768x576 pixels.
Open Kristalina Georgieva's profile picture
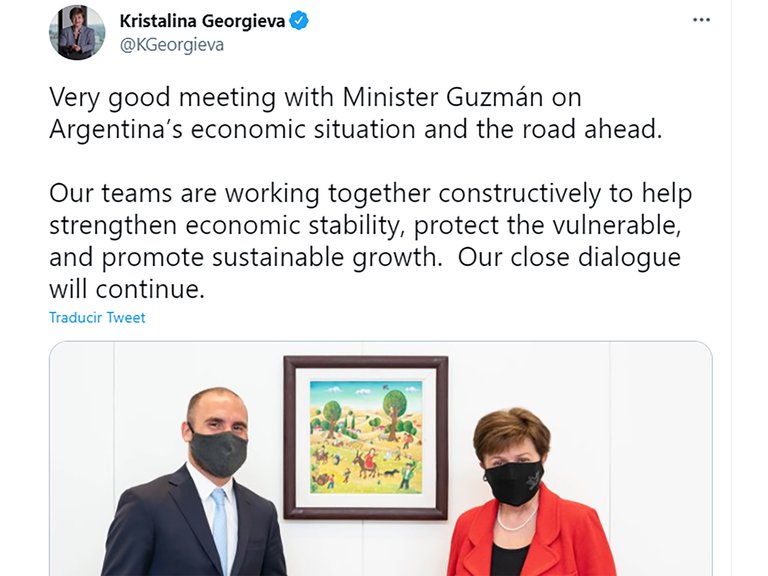pyautogui.click(x=77, y=33)
